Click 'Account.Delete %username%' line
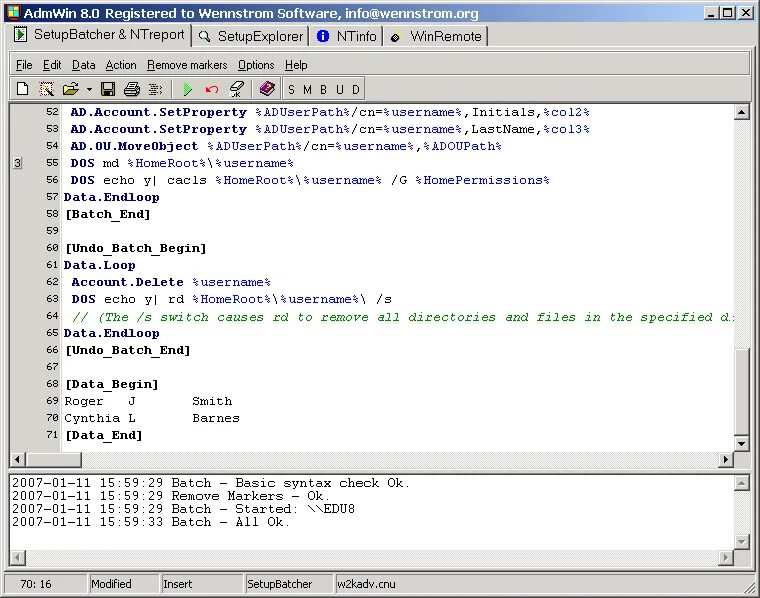 point(171,282)
